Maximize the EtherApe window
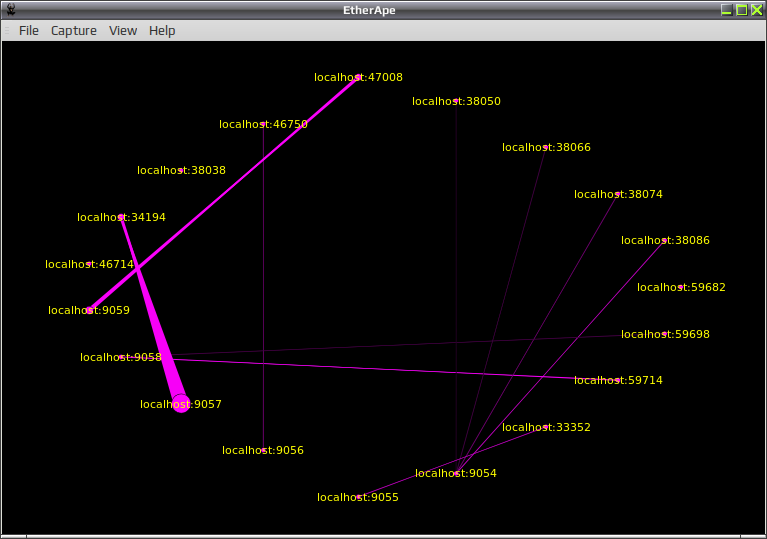 coord(742,10)
